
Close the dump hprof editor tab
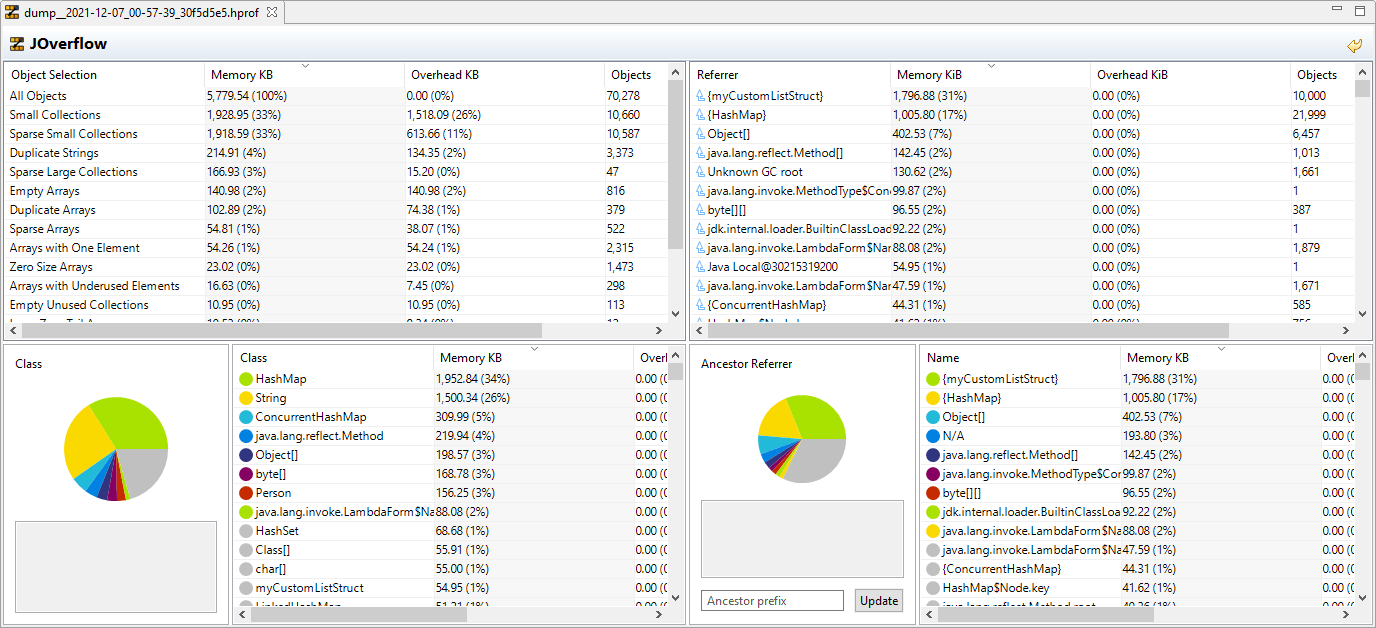click(x=272, y=12)
